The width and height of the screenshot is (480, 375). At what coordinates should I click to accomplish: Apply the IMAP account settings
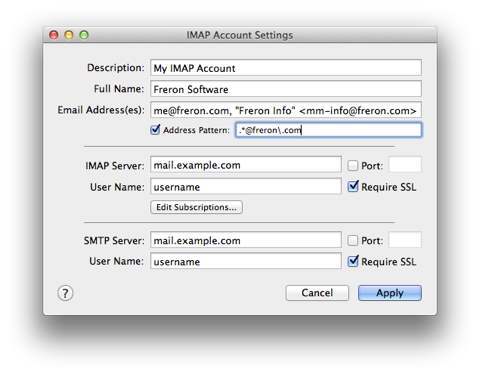[x=390, y=293]
